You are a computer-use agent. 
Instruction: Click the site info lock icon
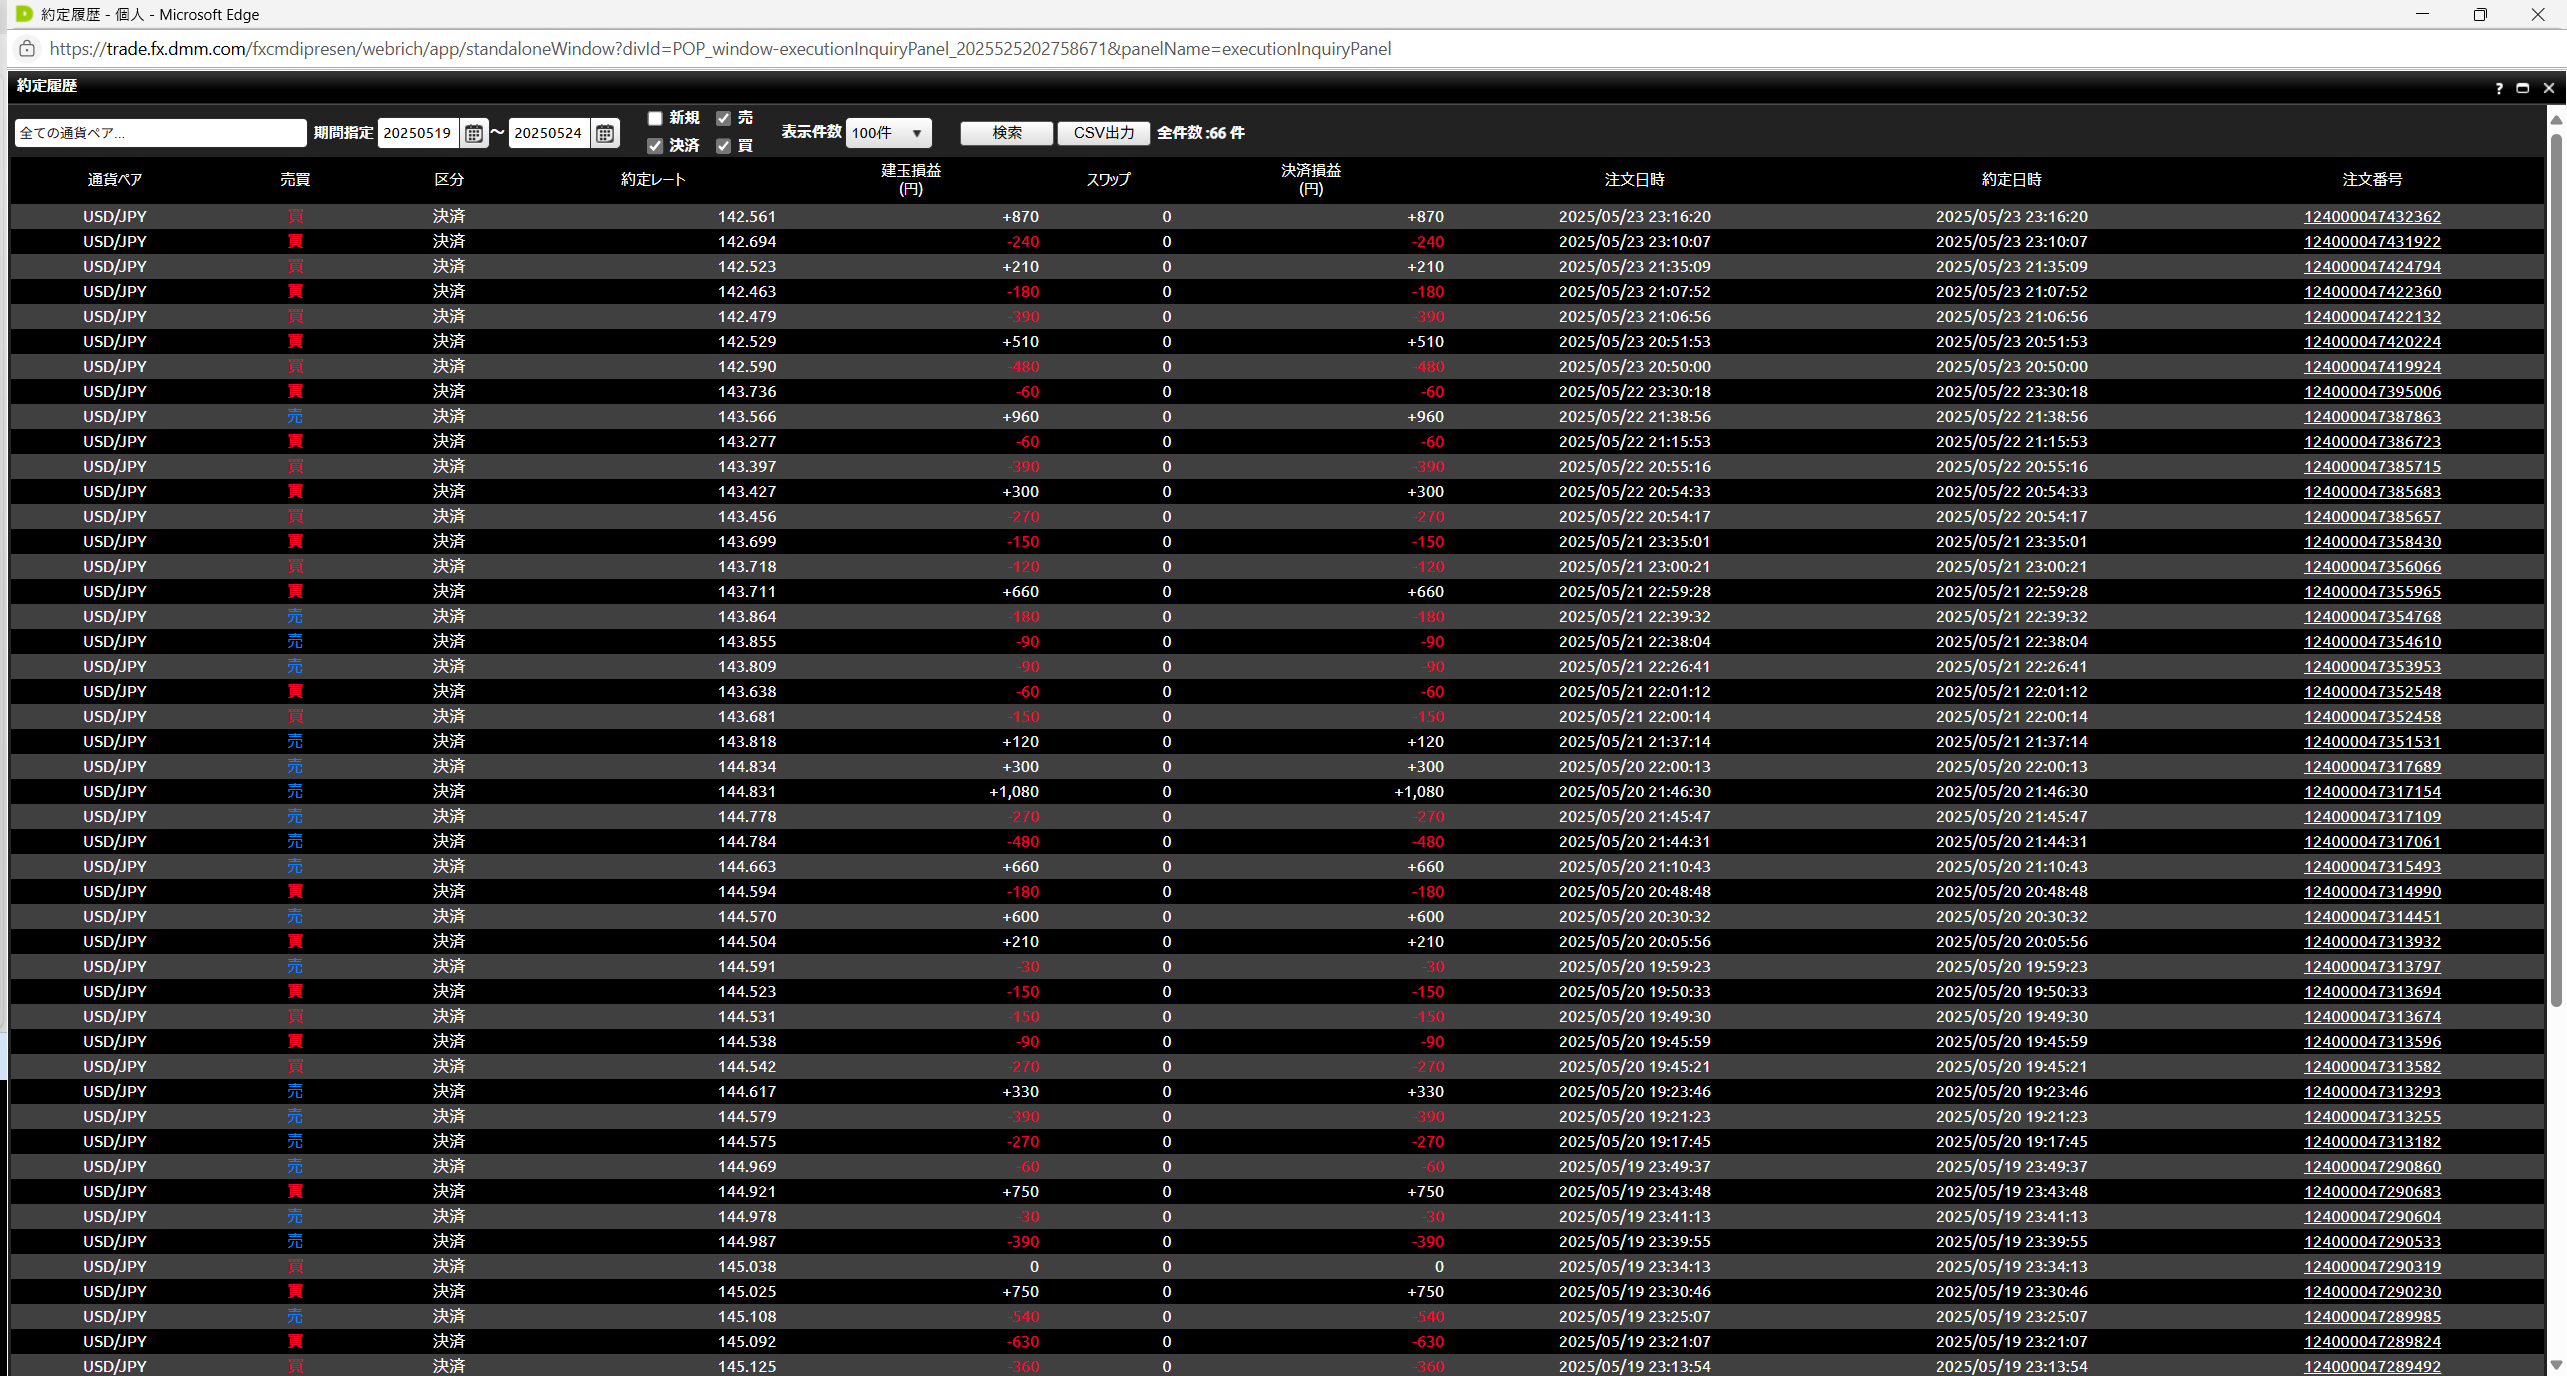(x=27, y=49)
